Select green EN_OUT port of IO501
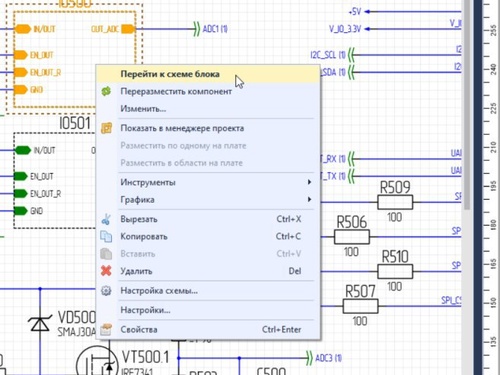This screenshot has width=500, height=375. point(21,176)
